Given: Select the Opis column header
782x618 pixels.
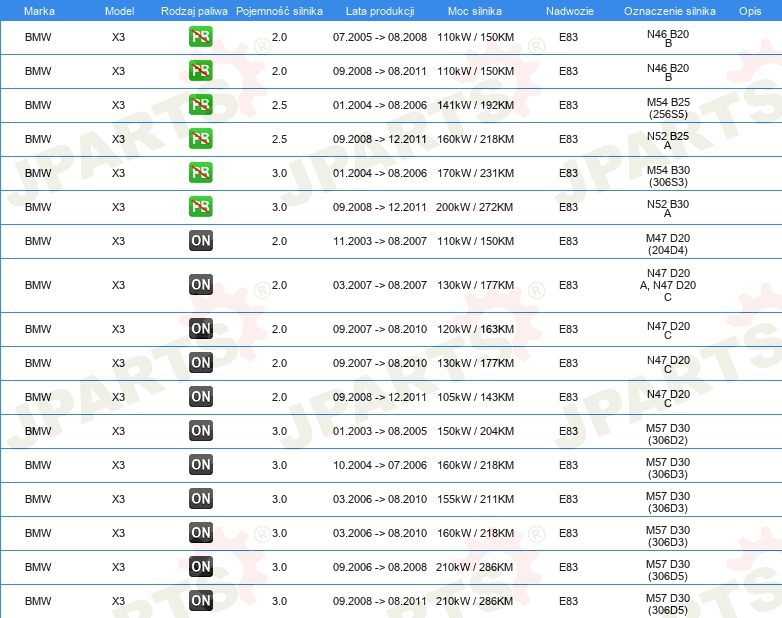Looking at the screenshot, I should (x=750, y=11).
